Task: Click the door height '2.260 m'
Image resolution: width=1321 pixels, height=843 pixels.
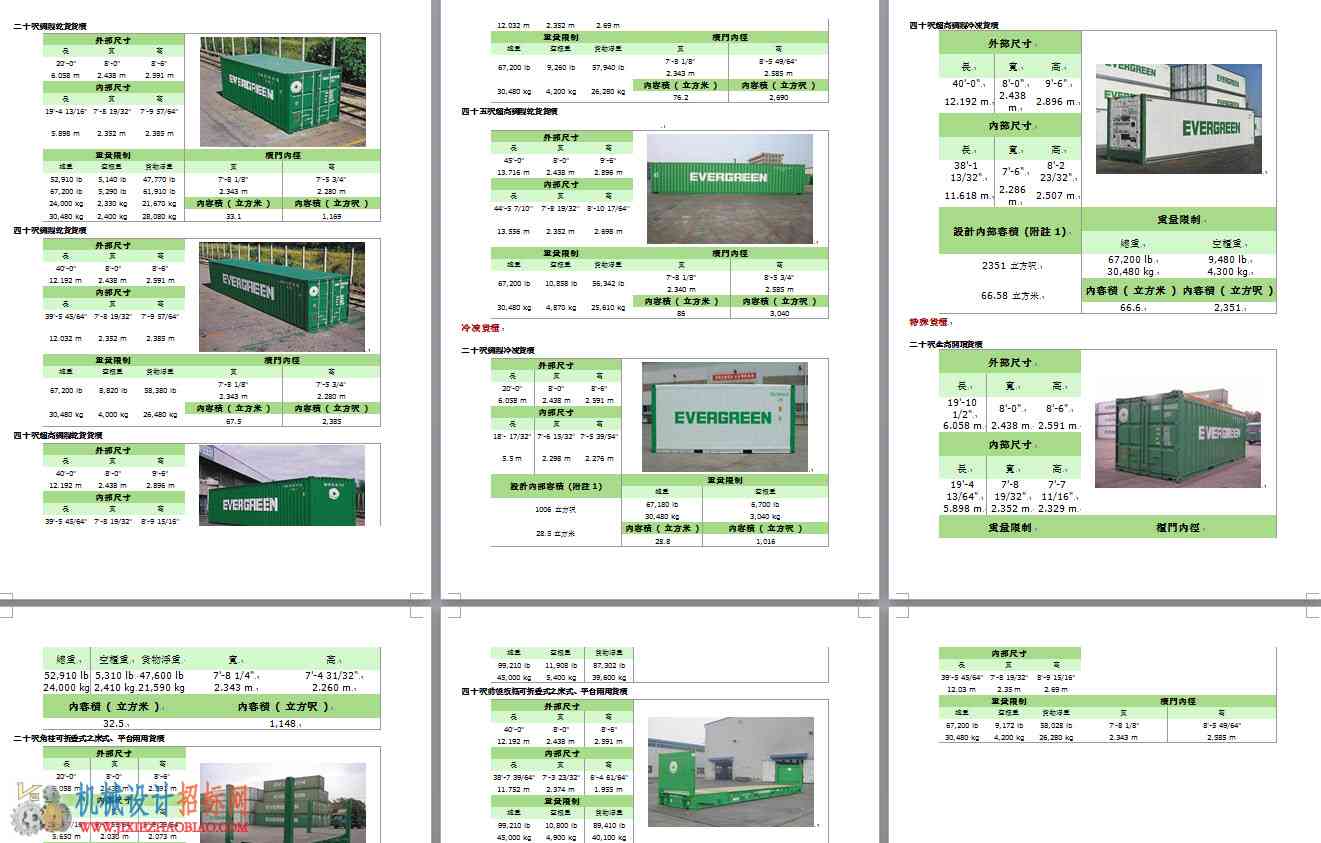Action: coord(331,688)
